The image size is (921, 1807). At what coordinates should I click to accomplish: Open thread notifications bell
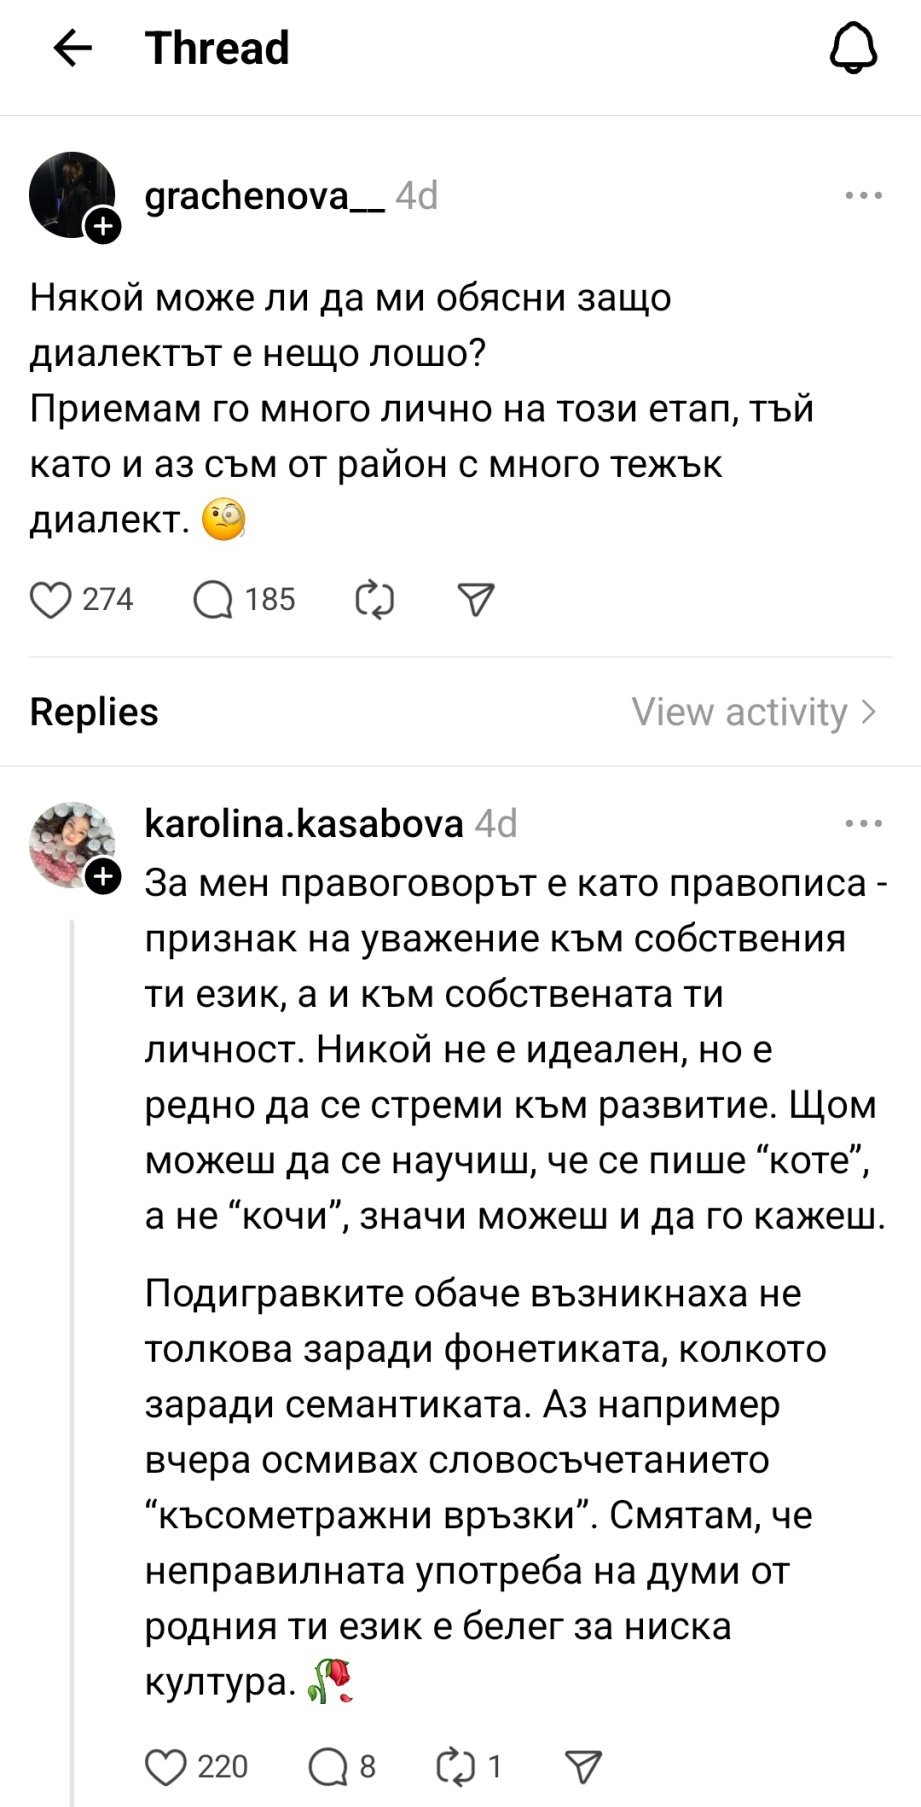tap(853, 48)
